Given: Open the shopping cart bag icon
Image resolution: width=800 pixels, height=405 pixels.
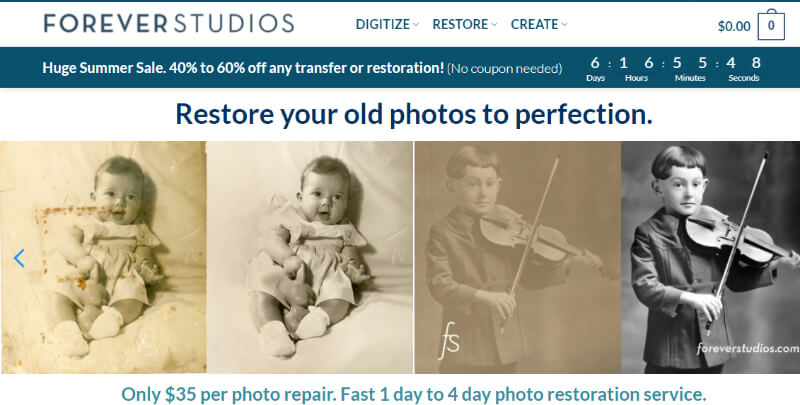Looking at the screenshot, I should [x=771, y=25].
